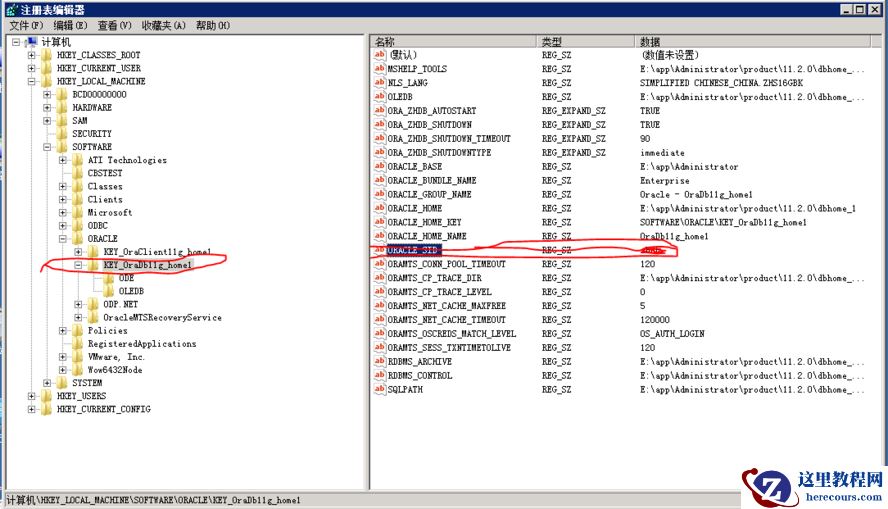Click the ORACLE_BASE string value icon

point(379,166)
